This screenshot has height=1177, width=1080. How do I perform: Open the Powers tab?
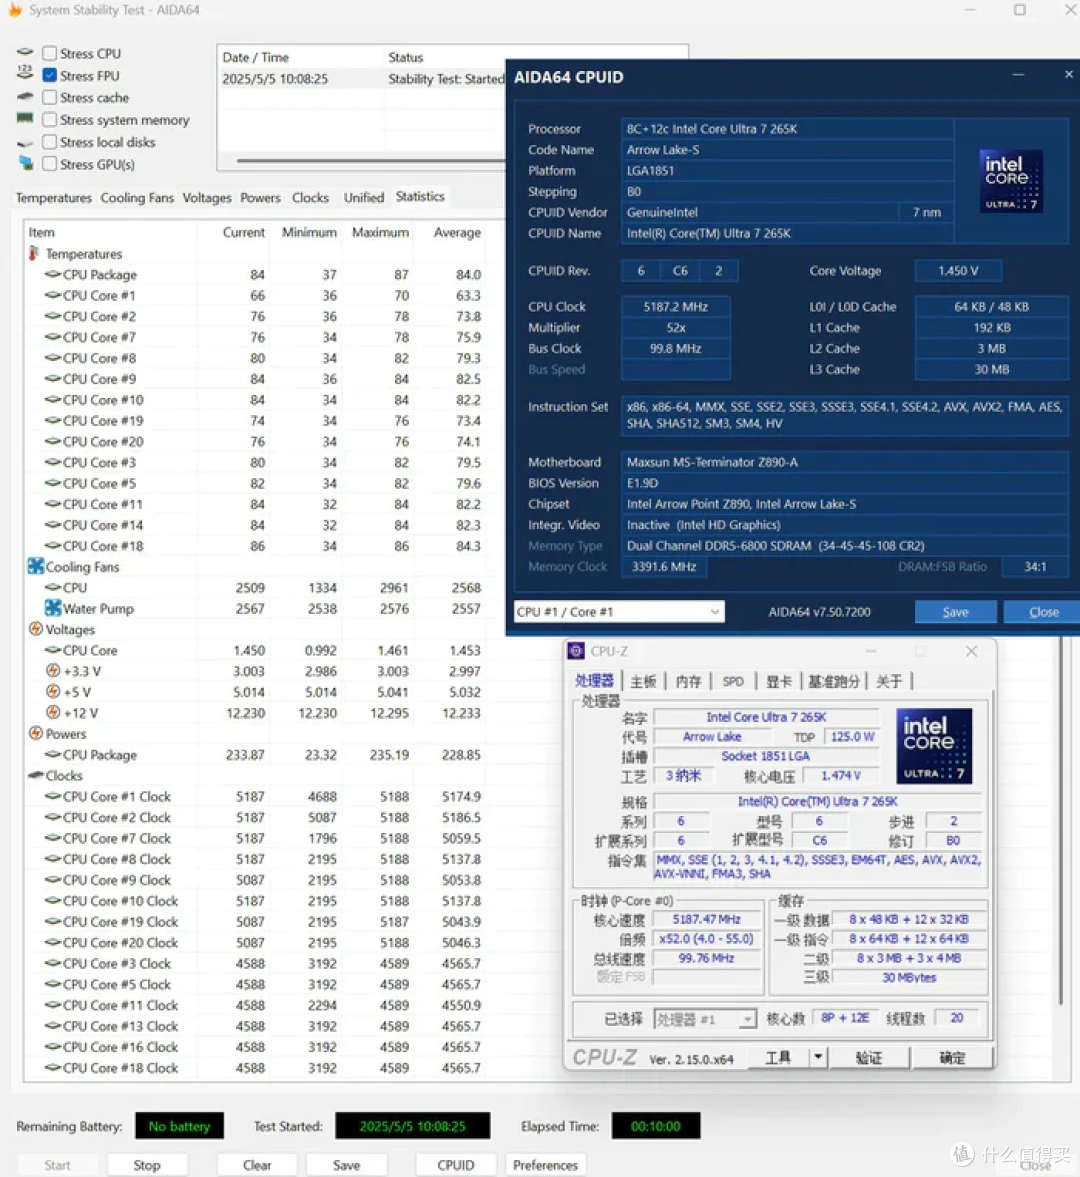(x=260, y=197)
